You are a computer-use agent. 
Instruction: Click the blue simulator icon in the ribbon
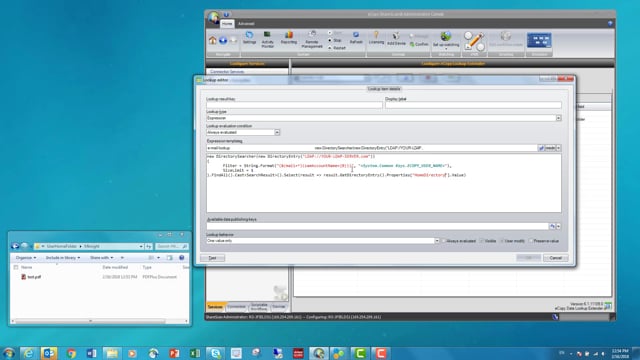click(x=539, y=40)
